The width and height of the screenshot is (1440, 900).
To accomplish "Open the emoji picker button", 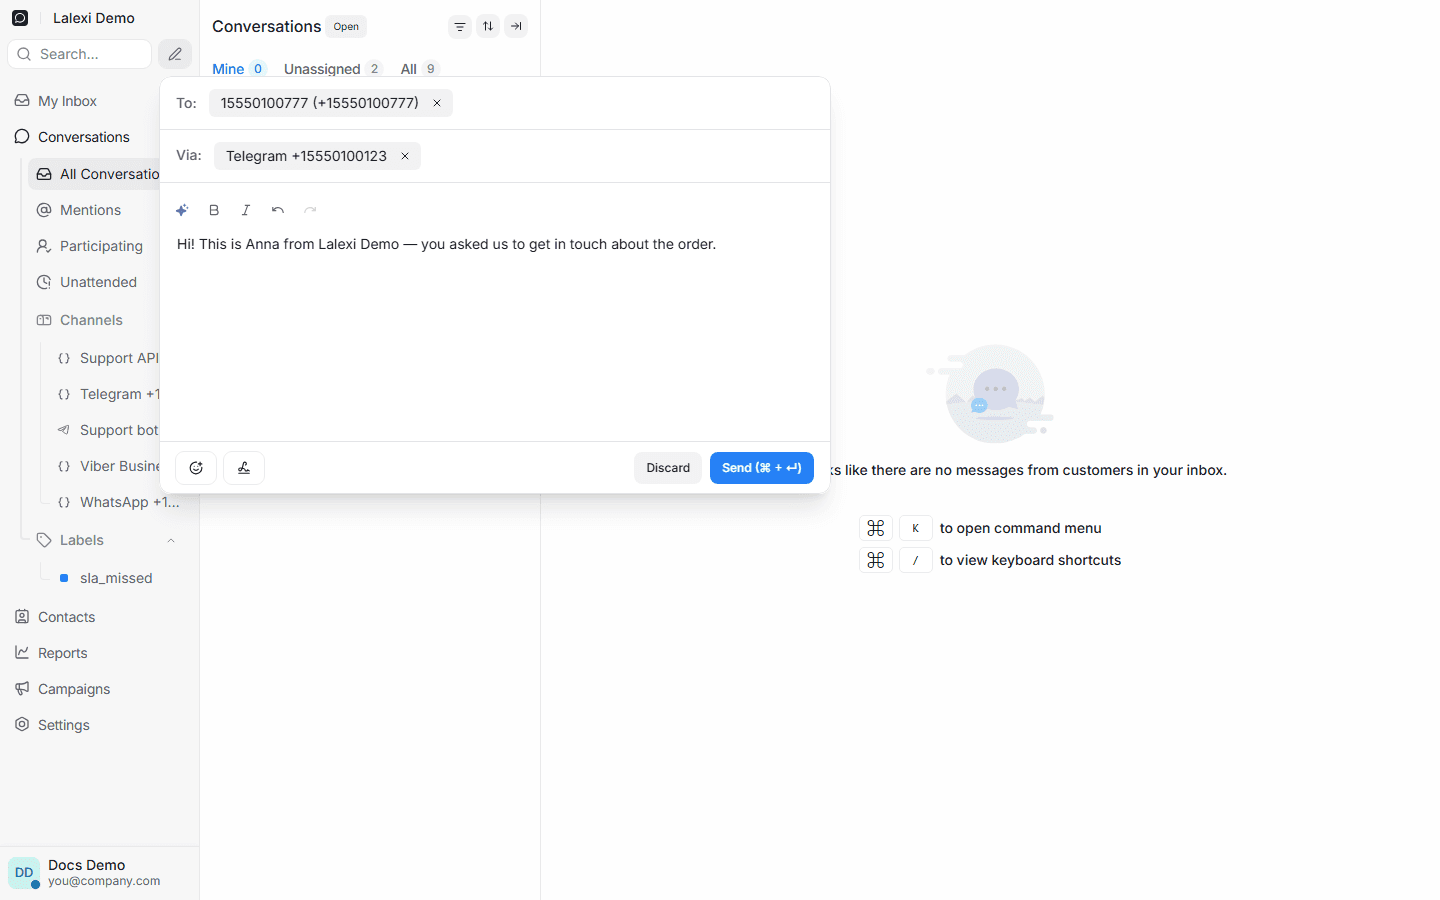I will [196, 468].
